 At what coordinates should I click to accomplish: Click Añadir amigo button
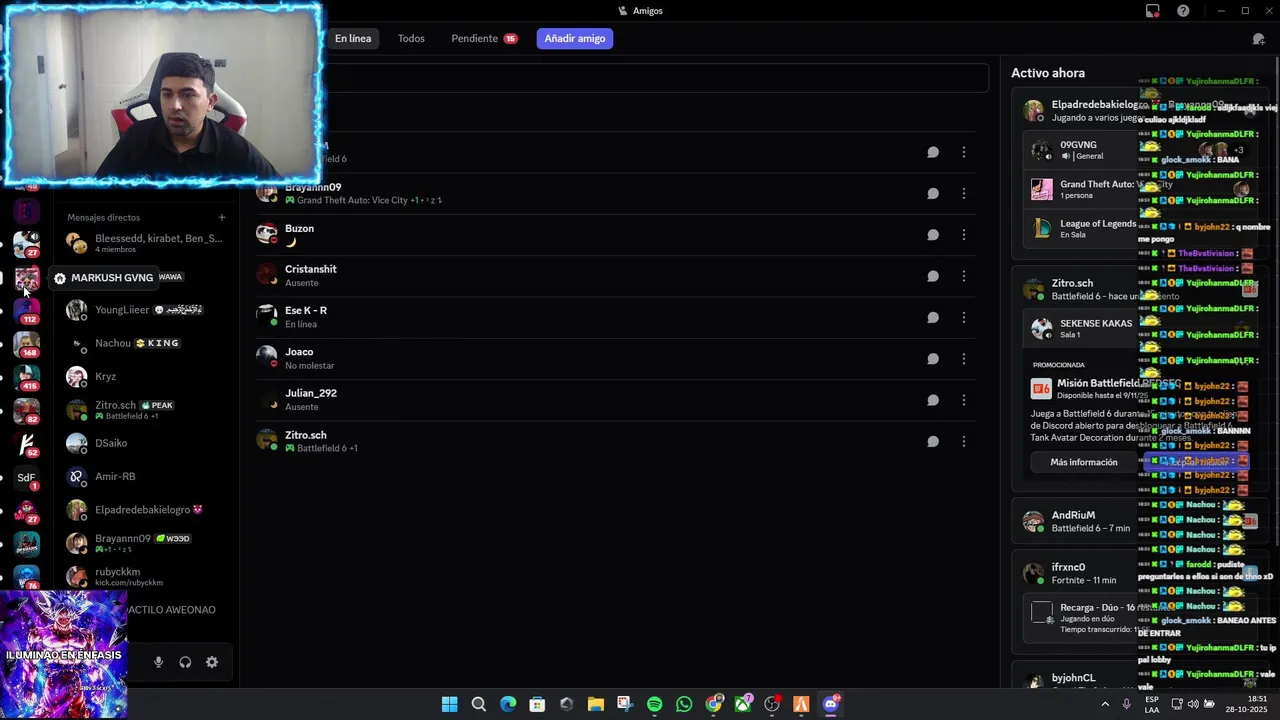(x=575, y=39)
